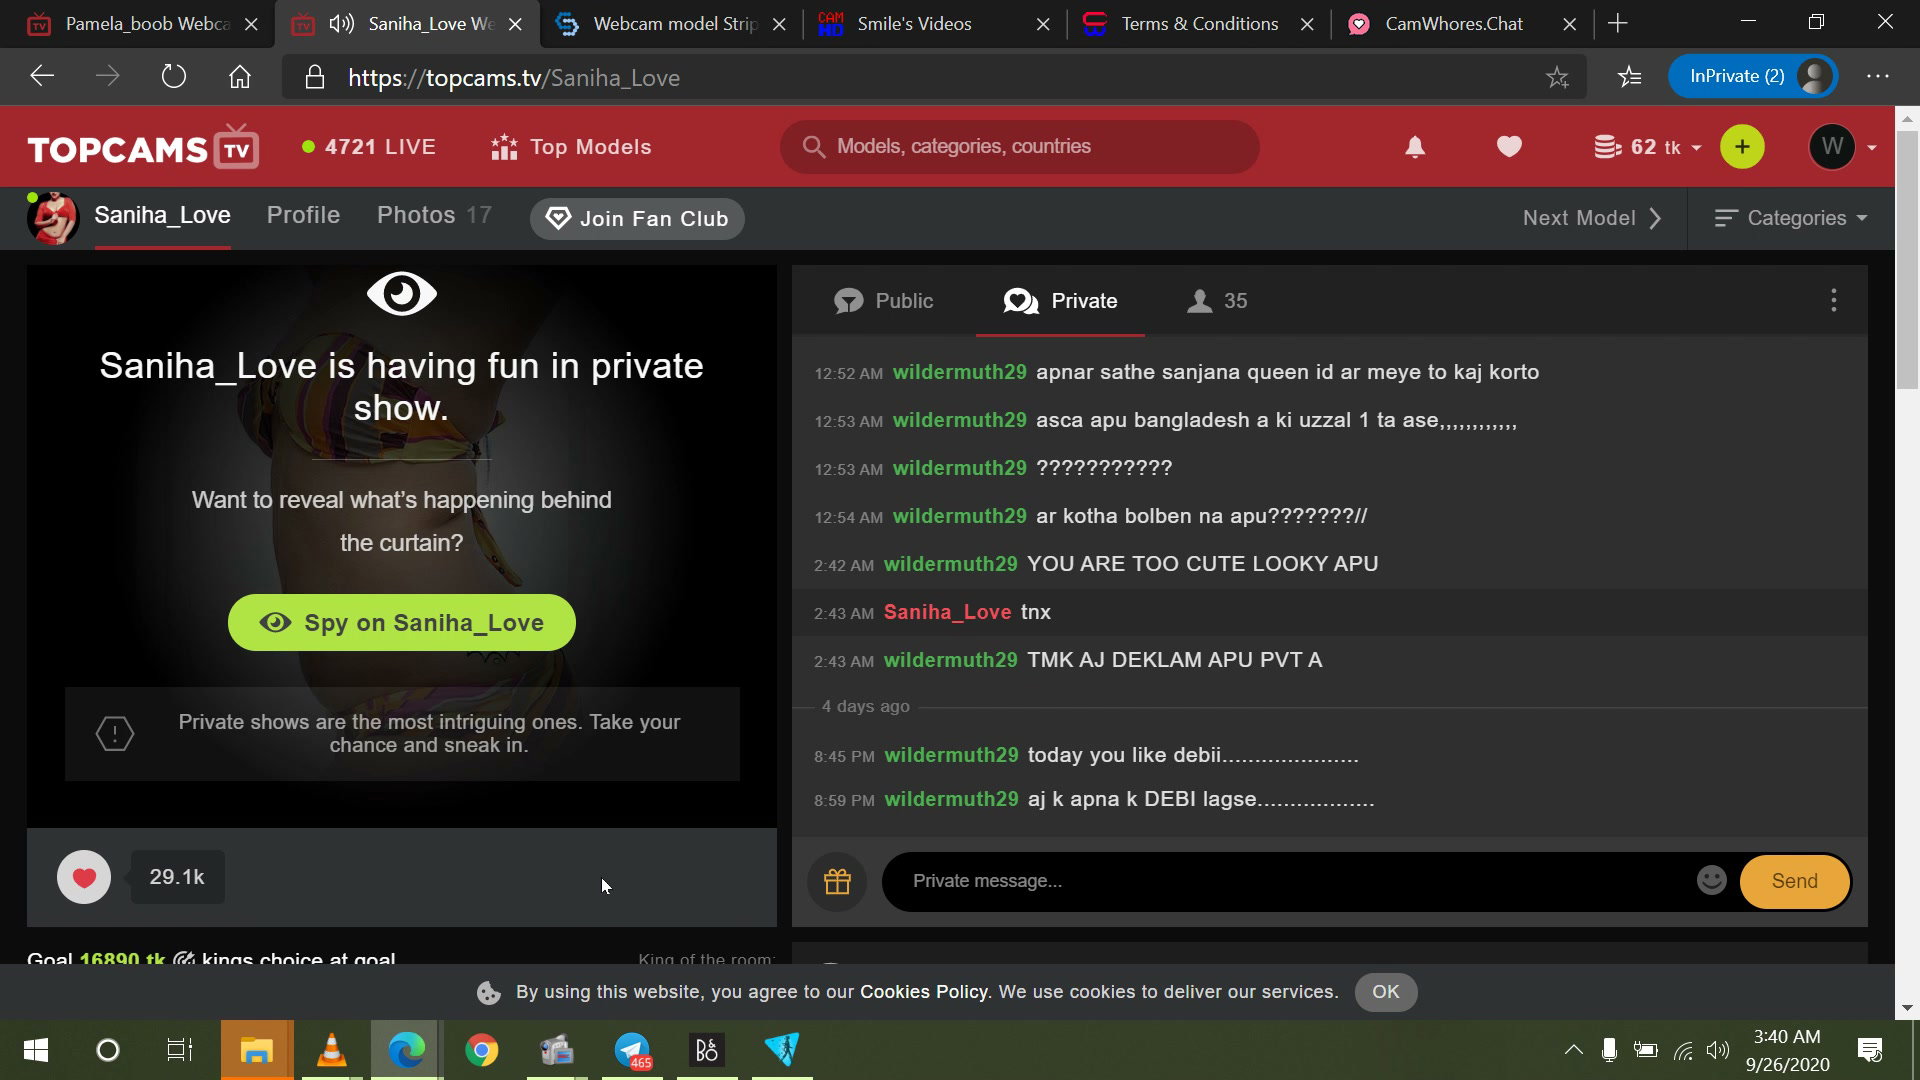This screenshot has width=1920, height=1080.
Task: Like the model with the heart button
Action: (84, 877)
